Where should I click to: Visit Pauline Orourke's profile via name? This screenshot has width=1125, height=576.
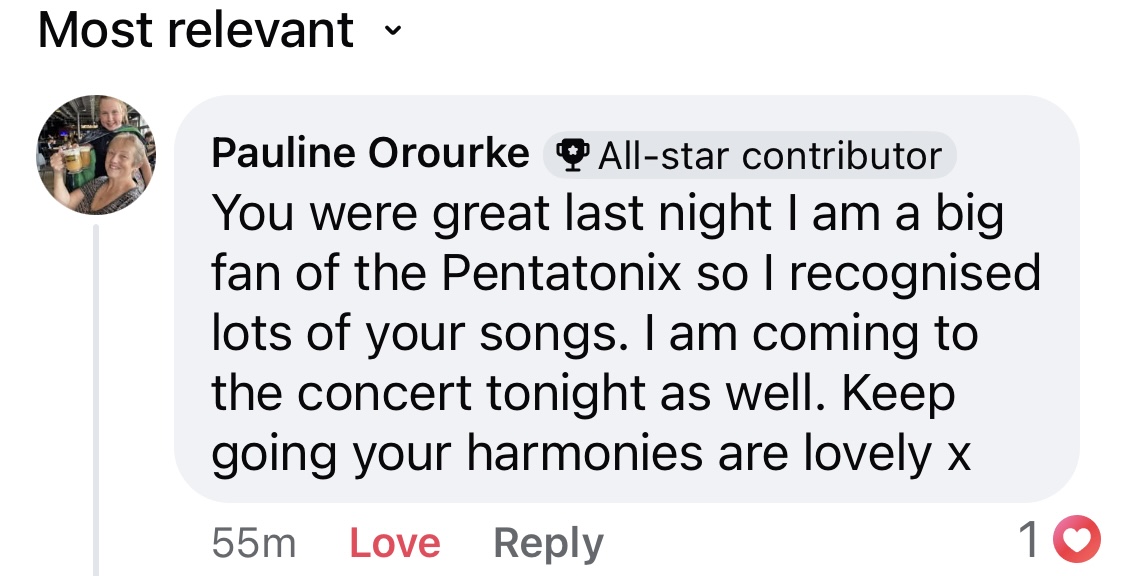pos(370,154)
